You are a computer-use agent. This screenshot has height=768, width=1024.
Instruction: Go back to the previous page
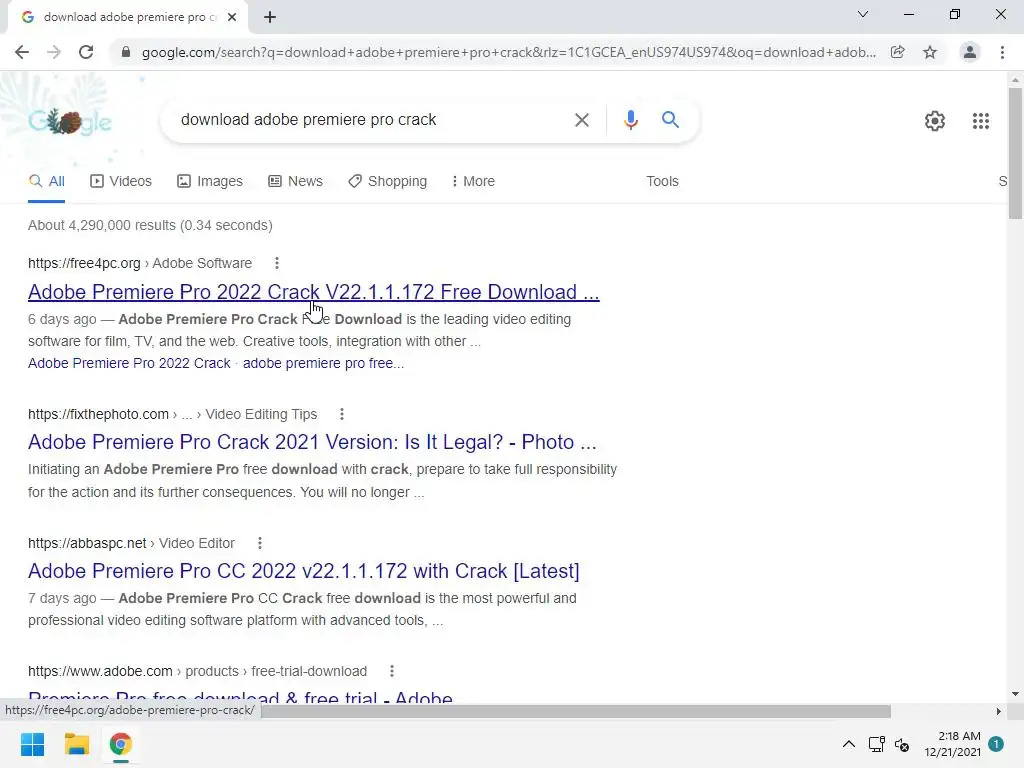22,52
